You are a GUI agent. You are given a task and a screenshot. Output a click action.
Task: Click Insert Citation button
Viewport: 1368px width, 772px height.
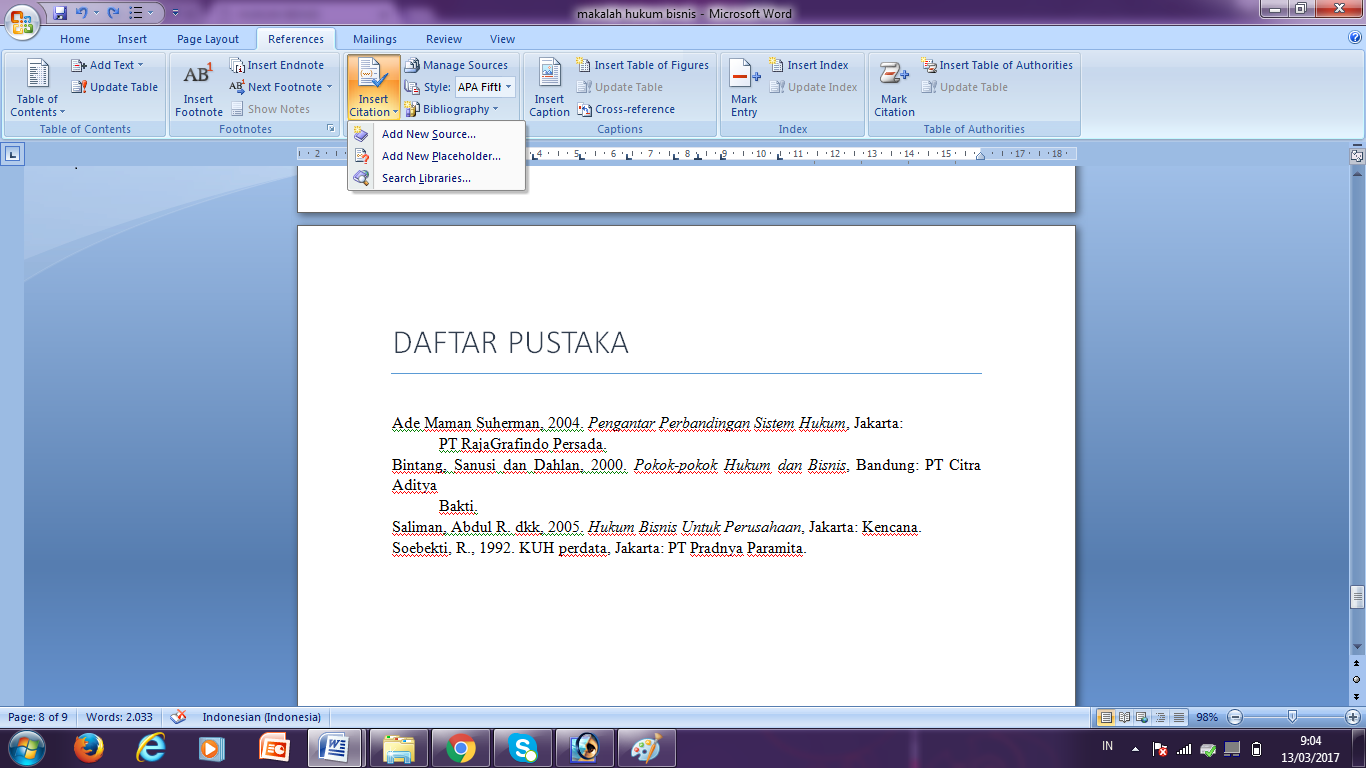click(374, 88)
